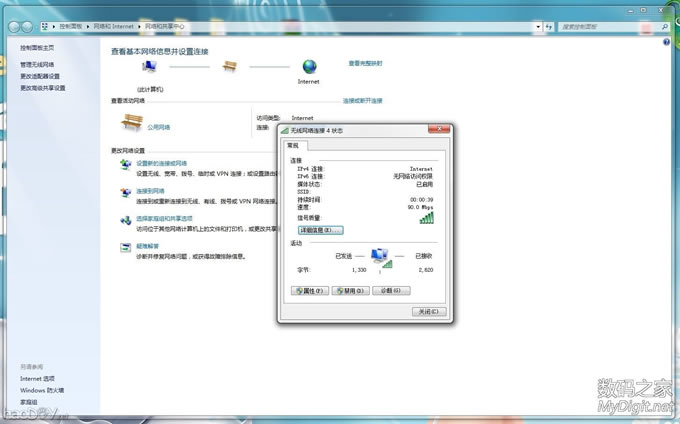The width and height of the screenshot is (680, 424).
Task: Click the 设置新的连接或网络 icon
Action: pyautogui.click(x=125, y=165)
